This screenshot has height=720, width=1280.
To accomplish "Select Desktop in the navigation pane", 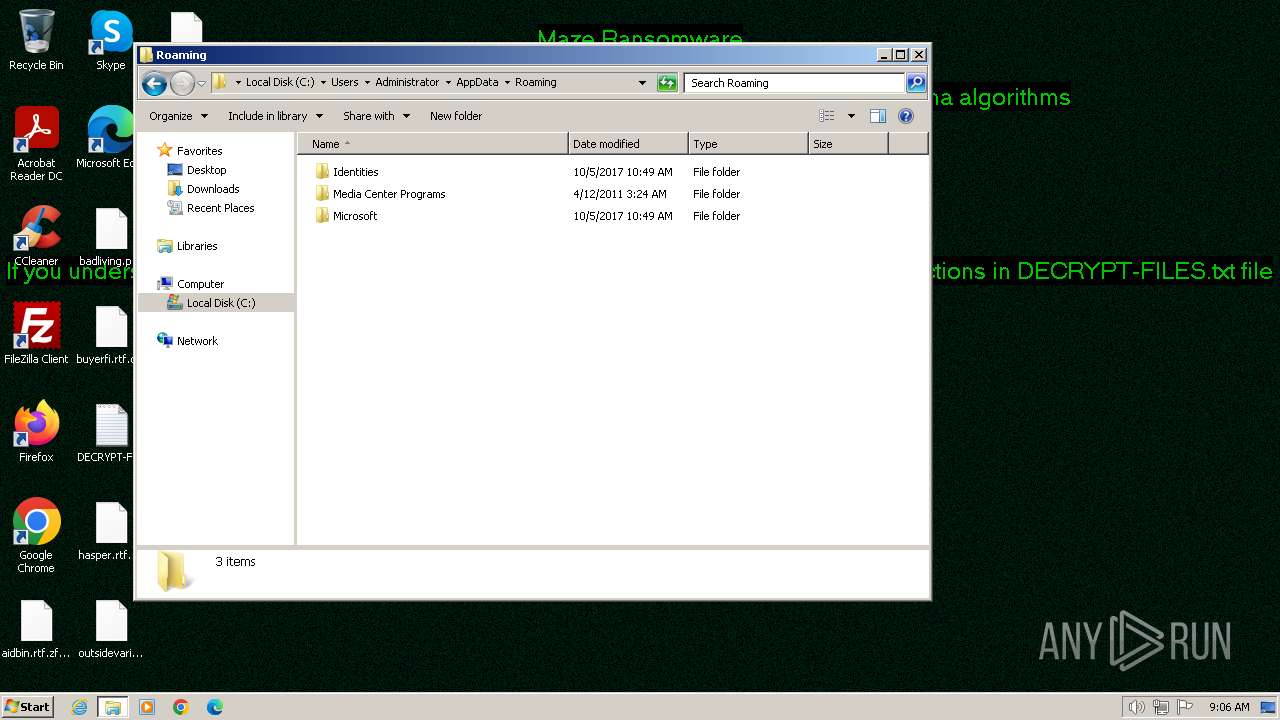I will 197,170.
